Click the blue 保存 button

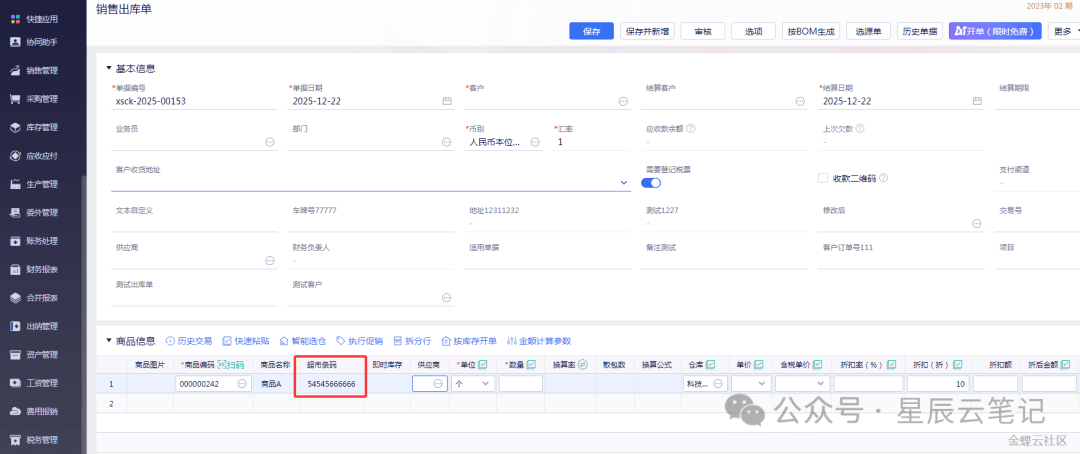[590, 31]
